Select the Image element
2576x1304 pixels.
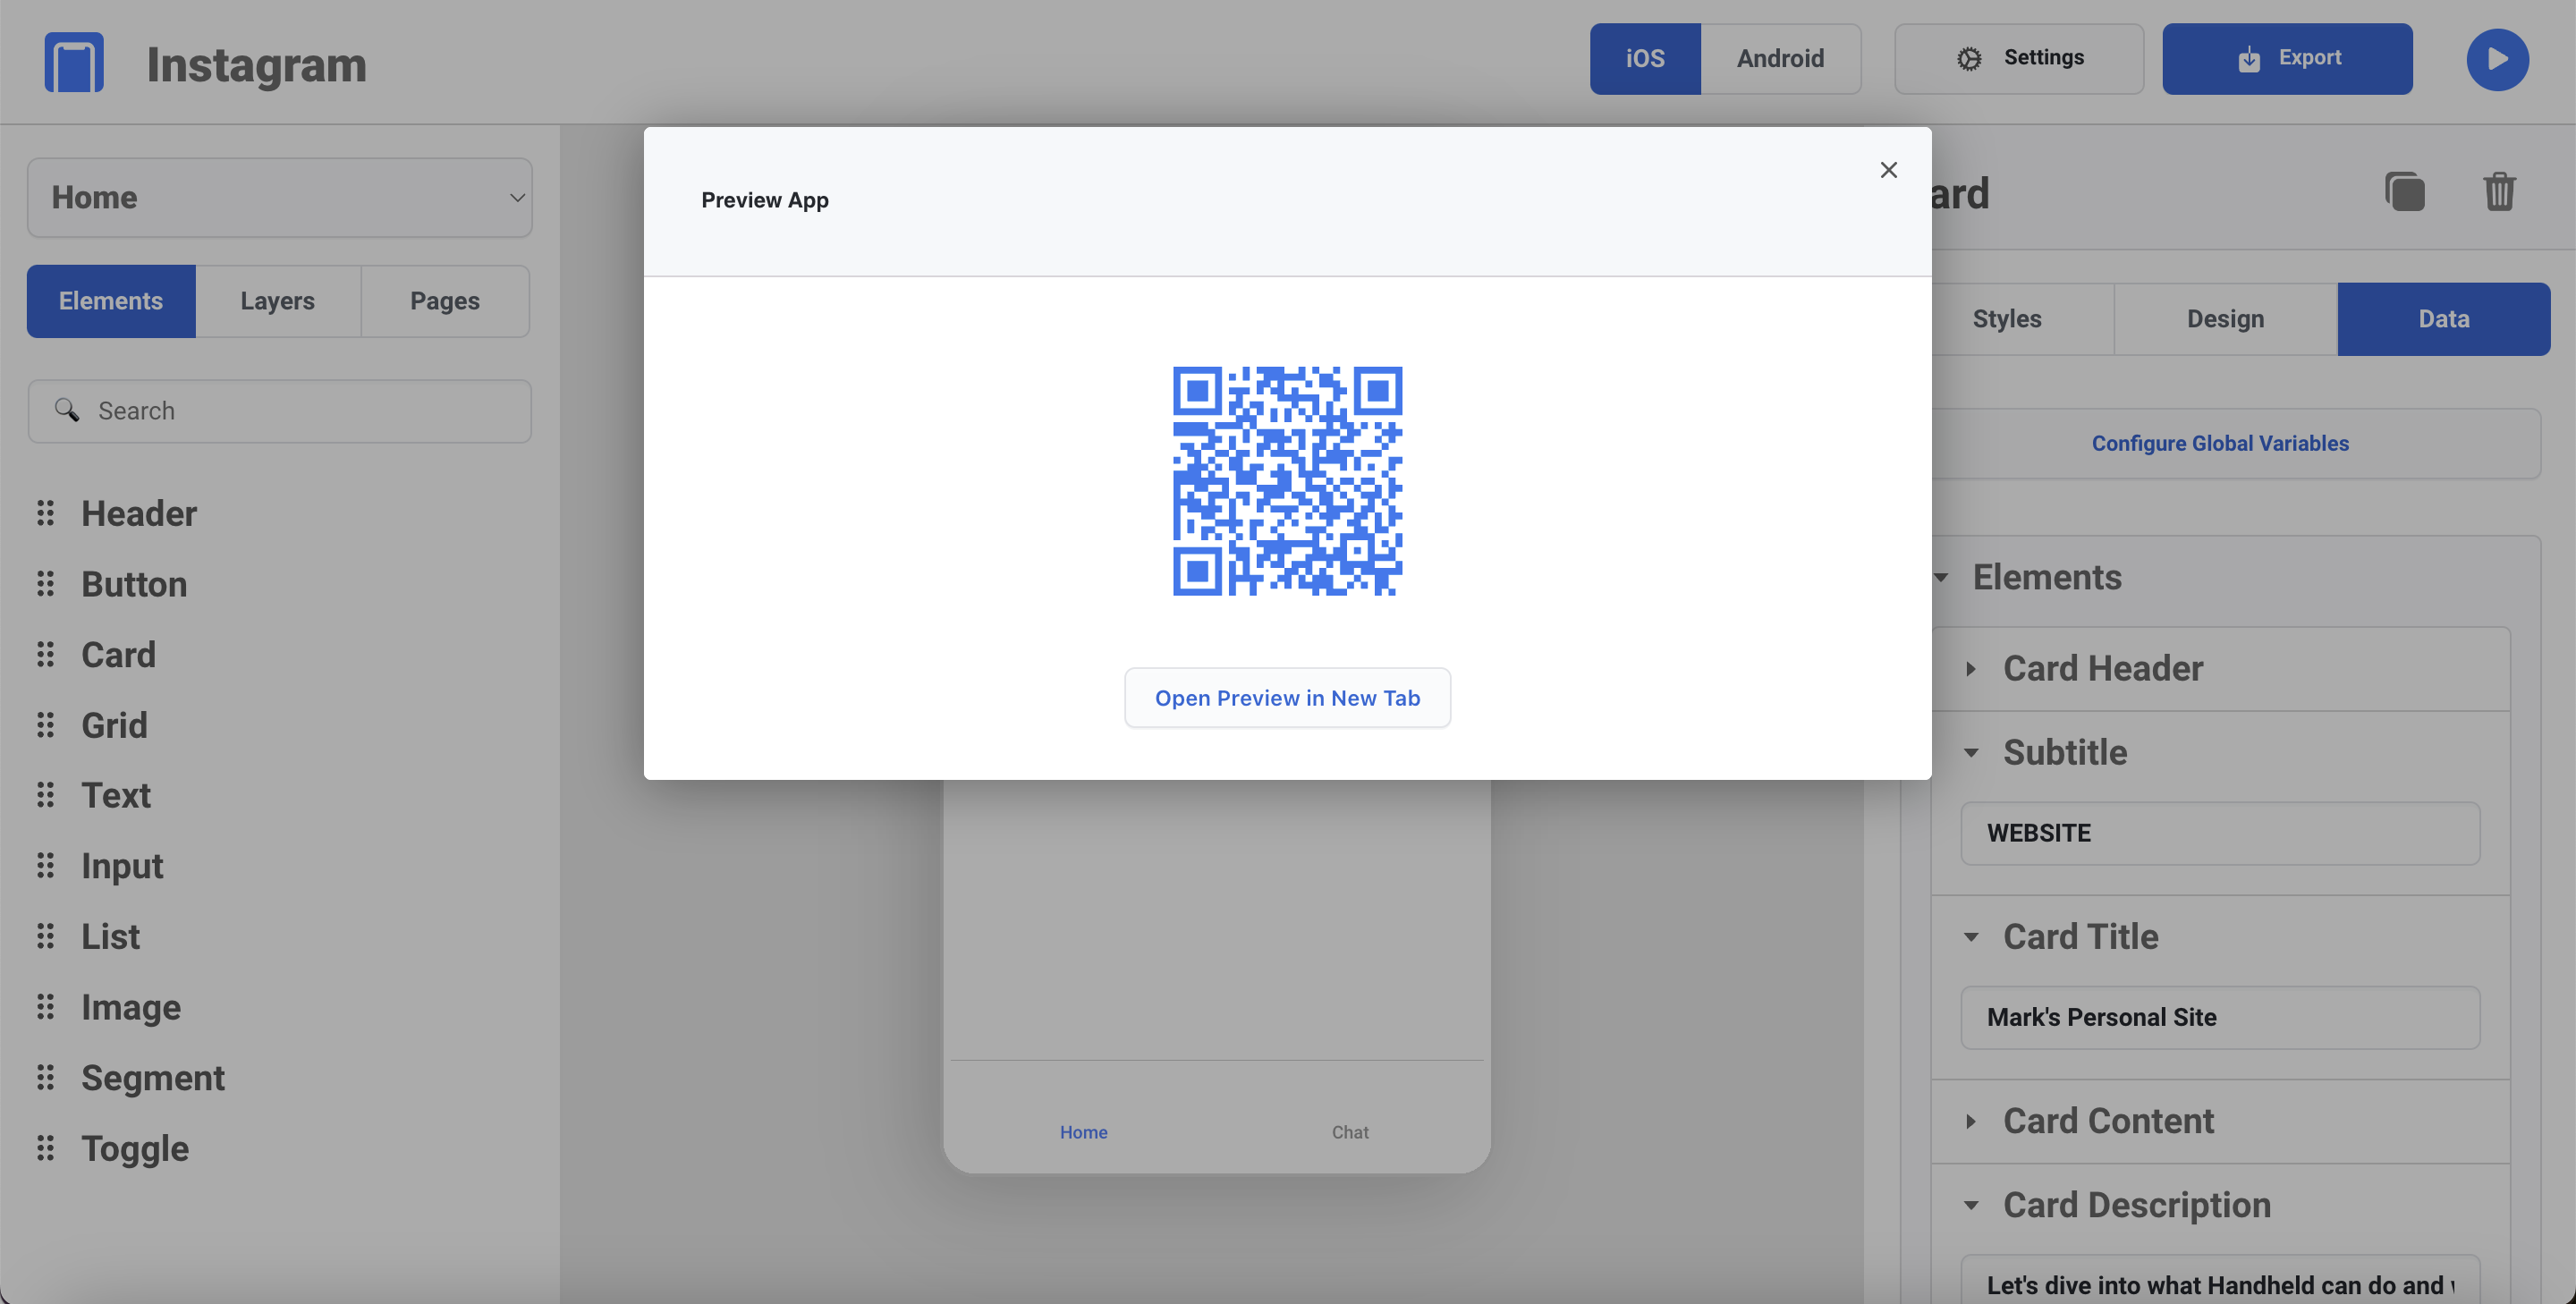131,1007
